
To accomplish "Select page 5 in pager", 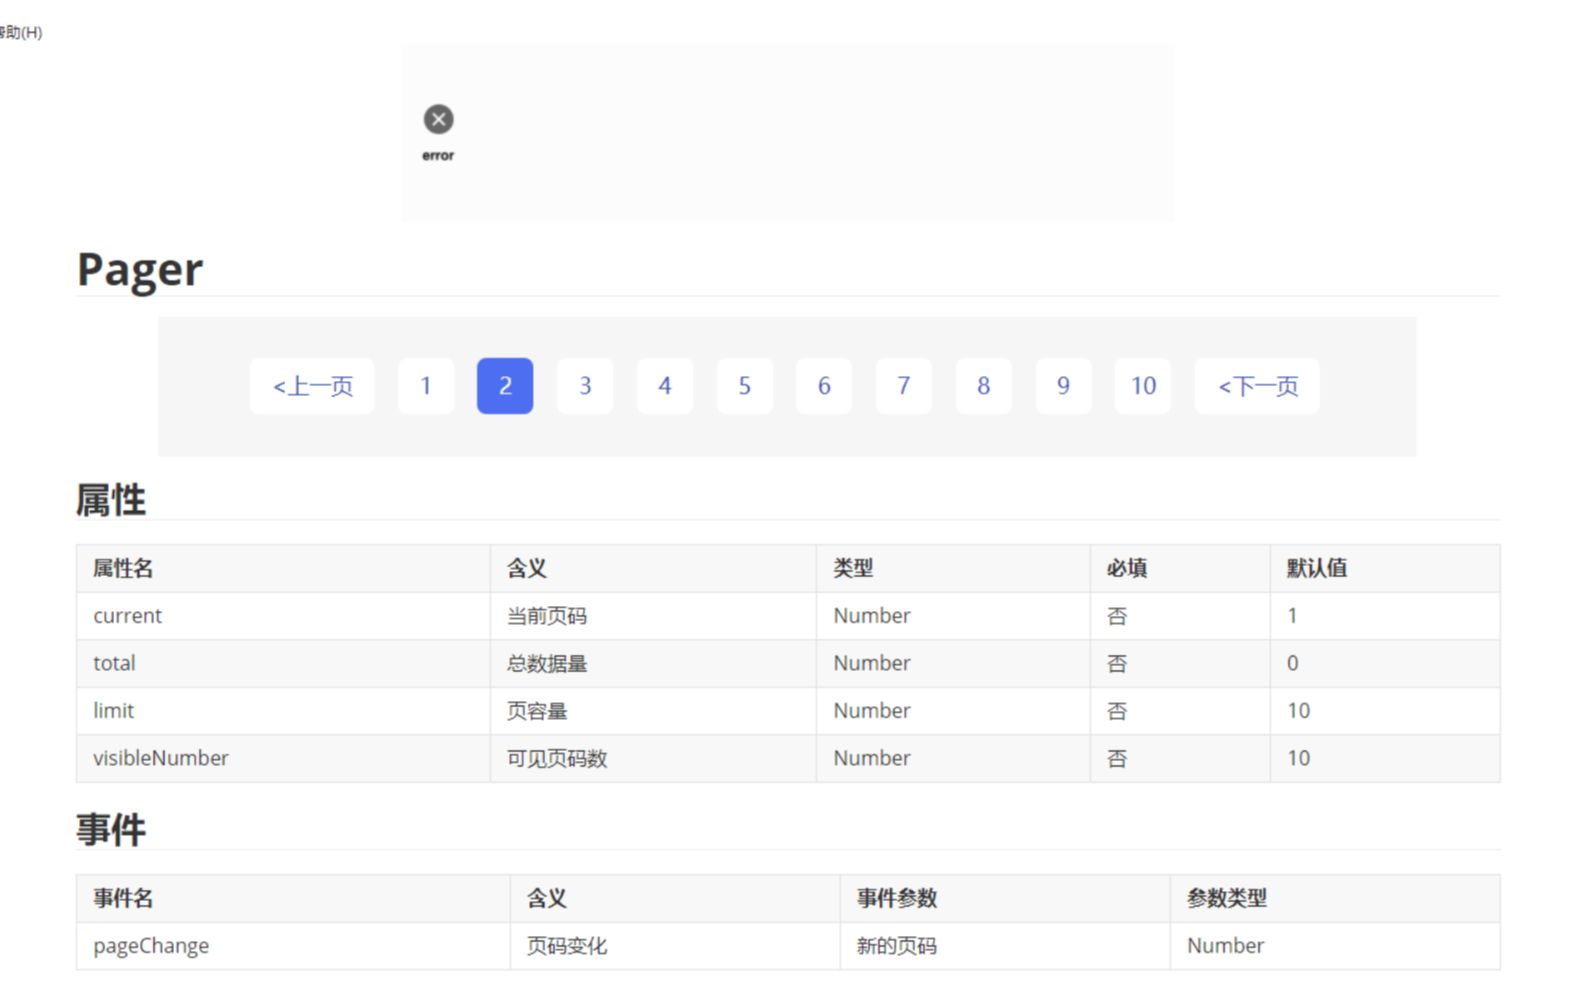I will (x=745, y=386).
